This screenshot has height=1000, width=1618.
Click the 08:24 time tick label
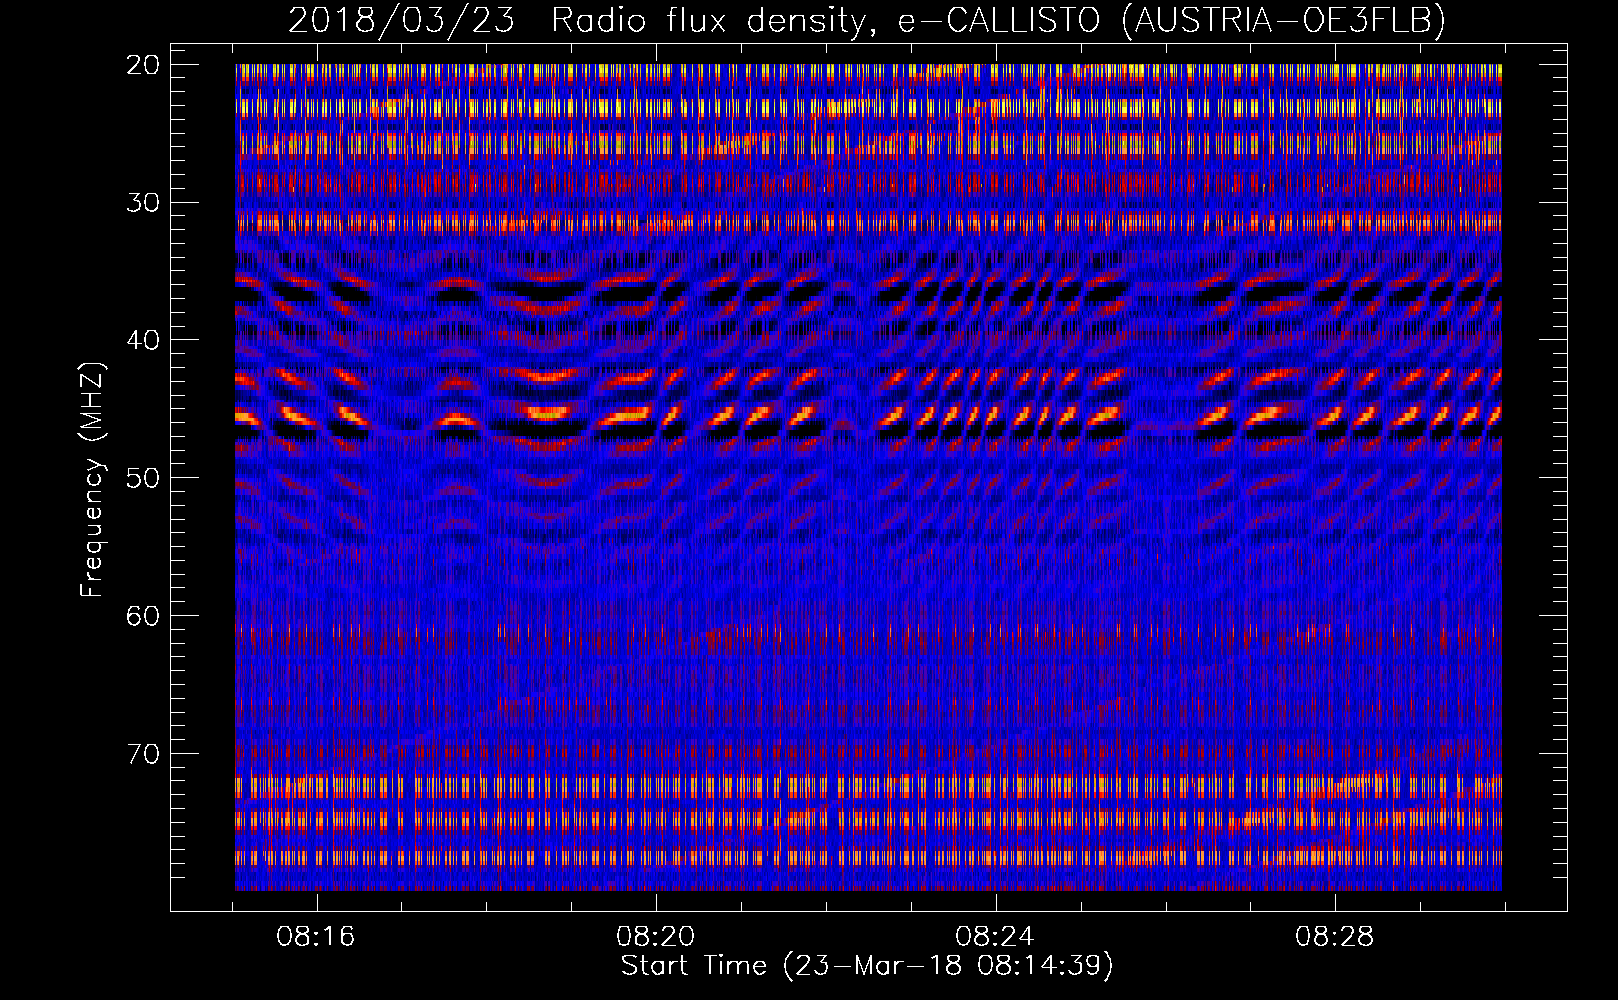(995, 937)
